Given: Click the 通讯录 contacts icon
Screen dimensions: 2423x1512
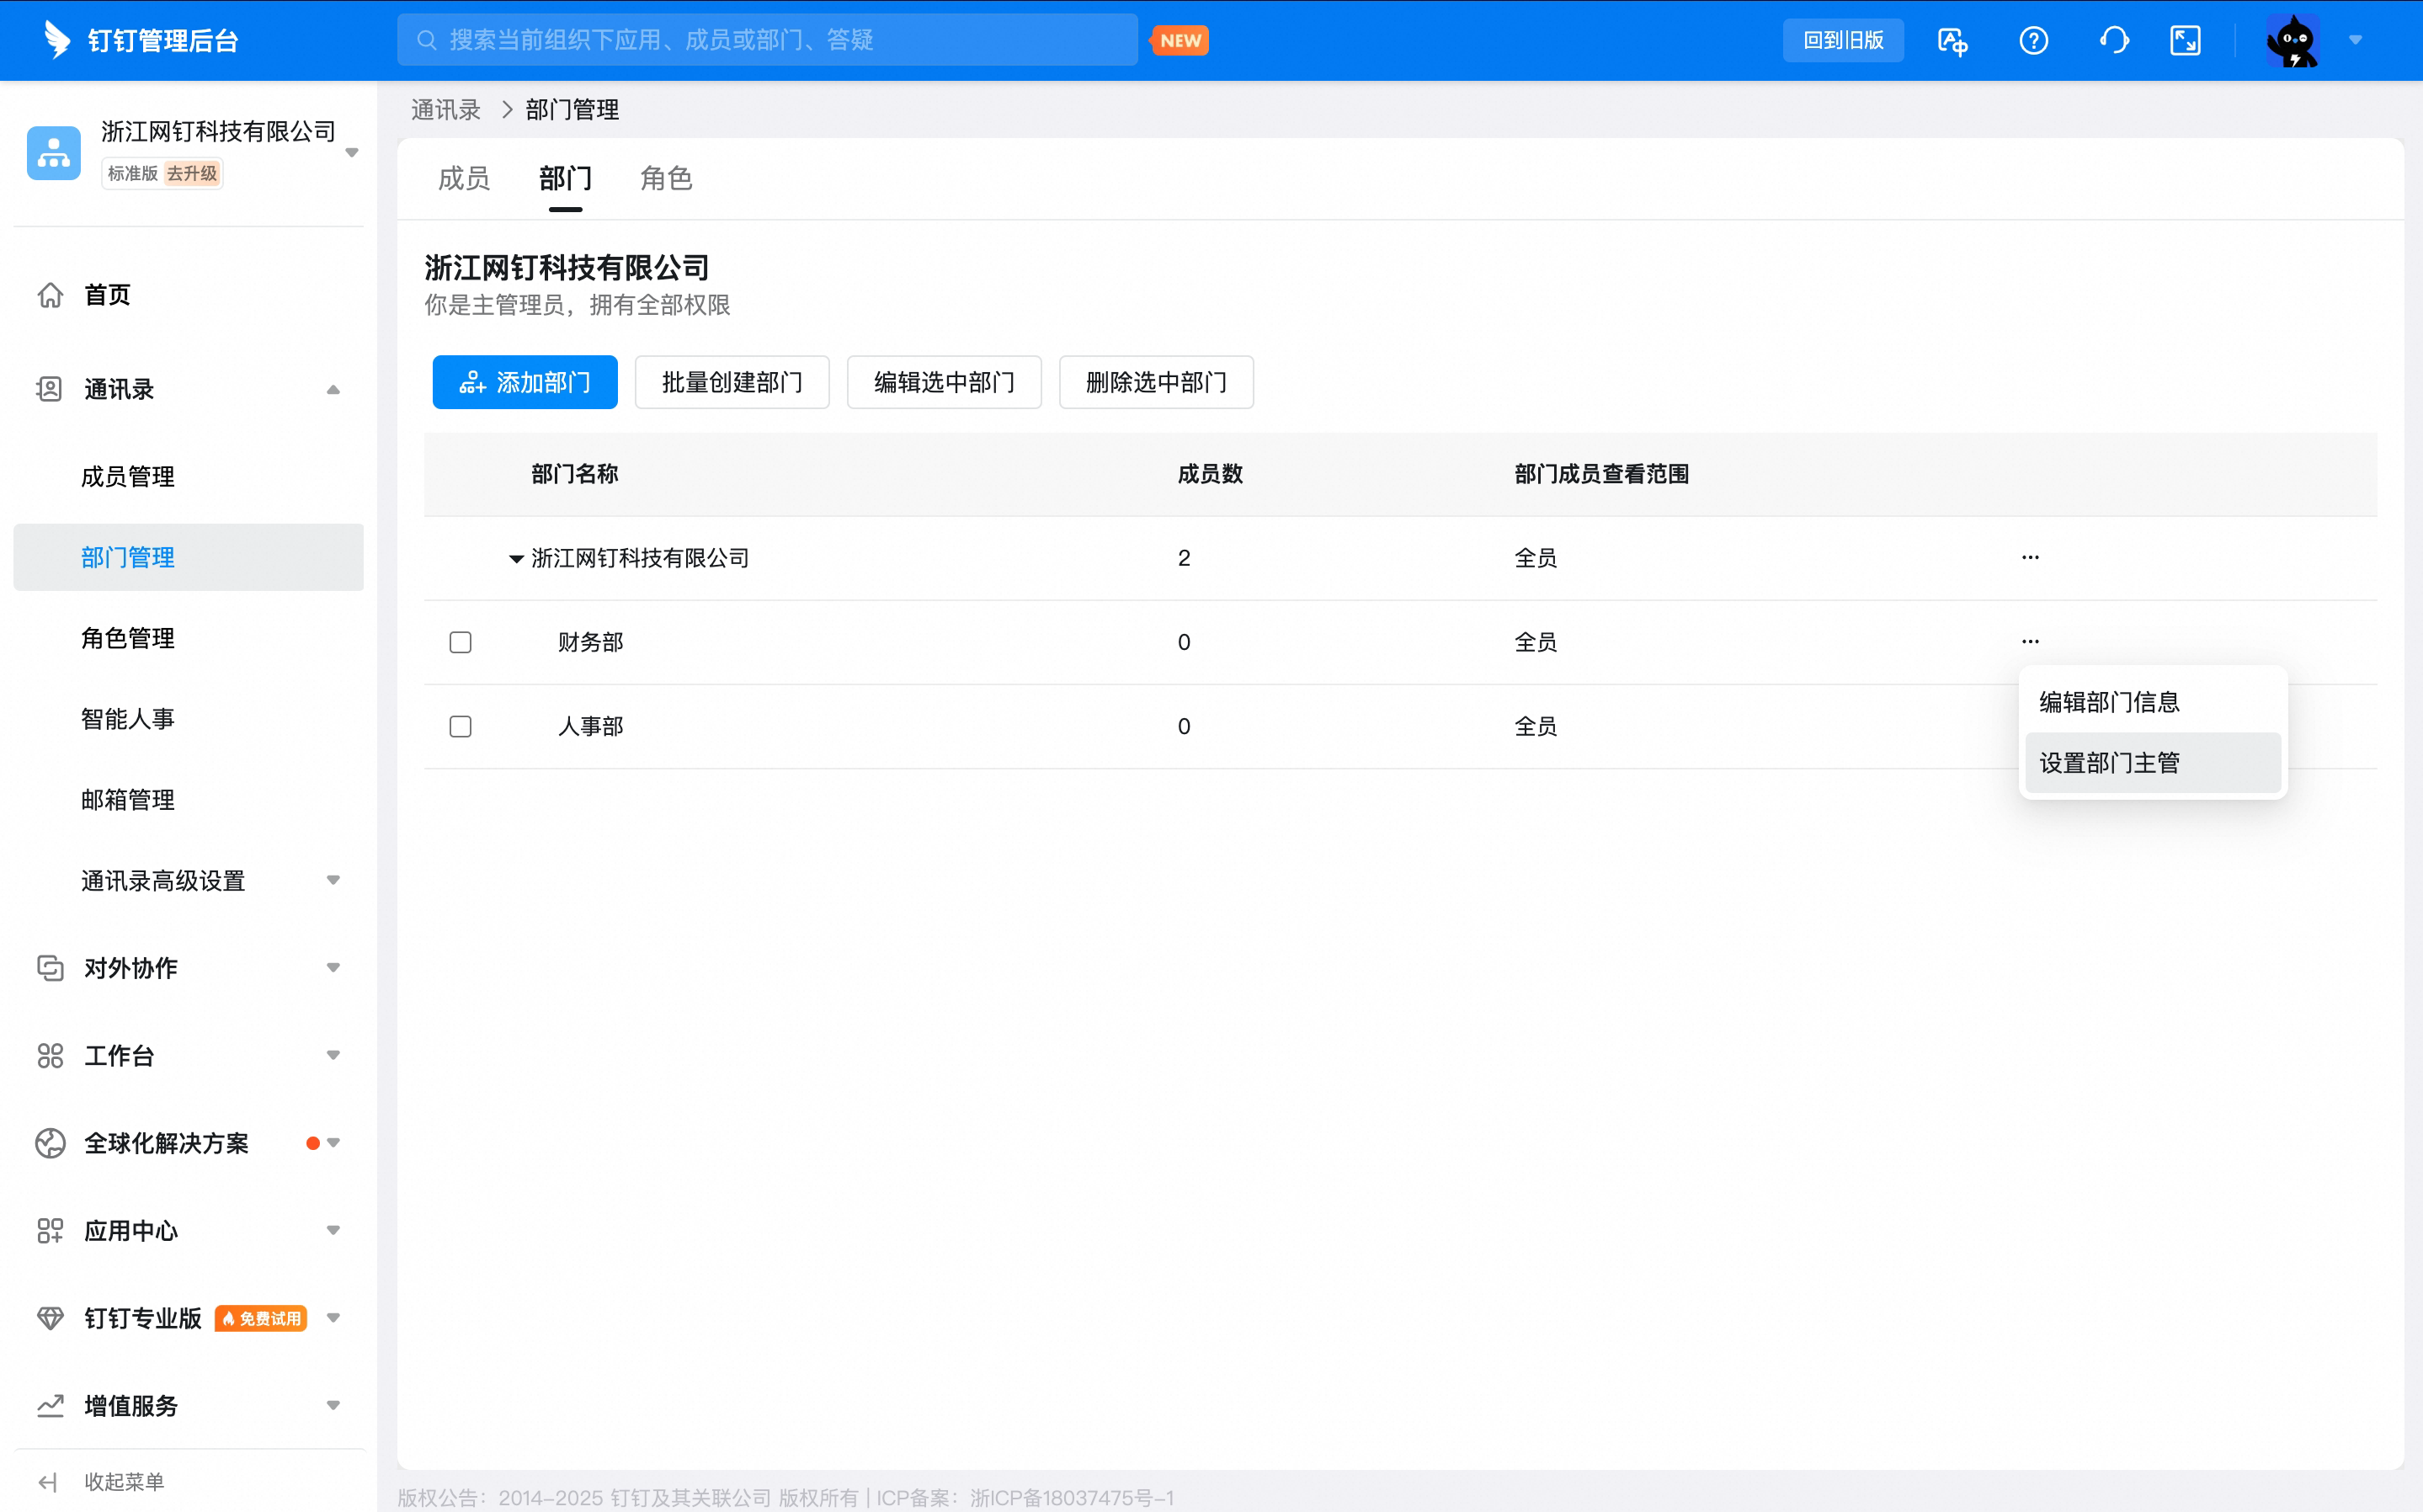Looking at the screenshot, I should click(x=50, y=389).
